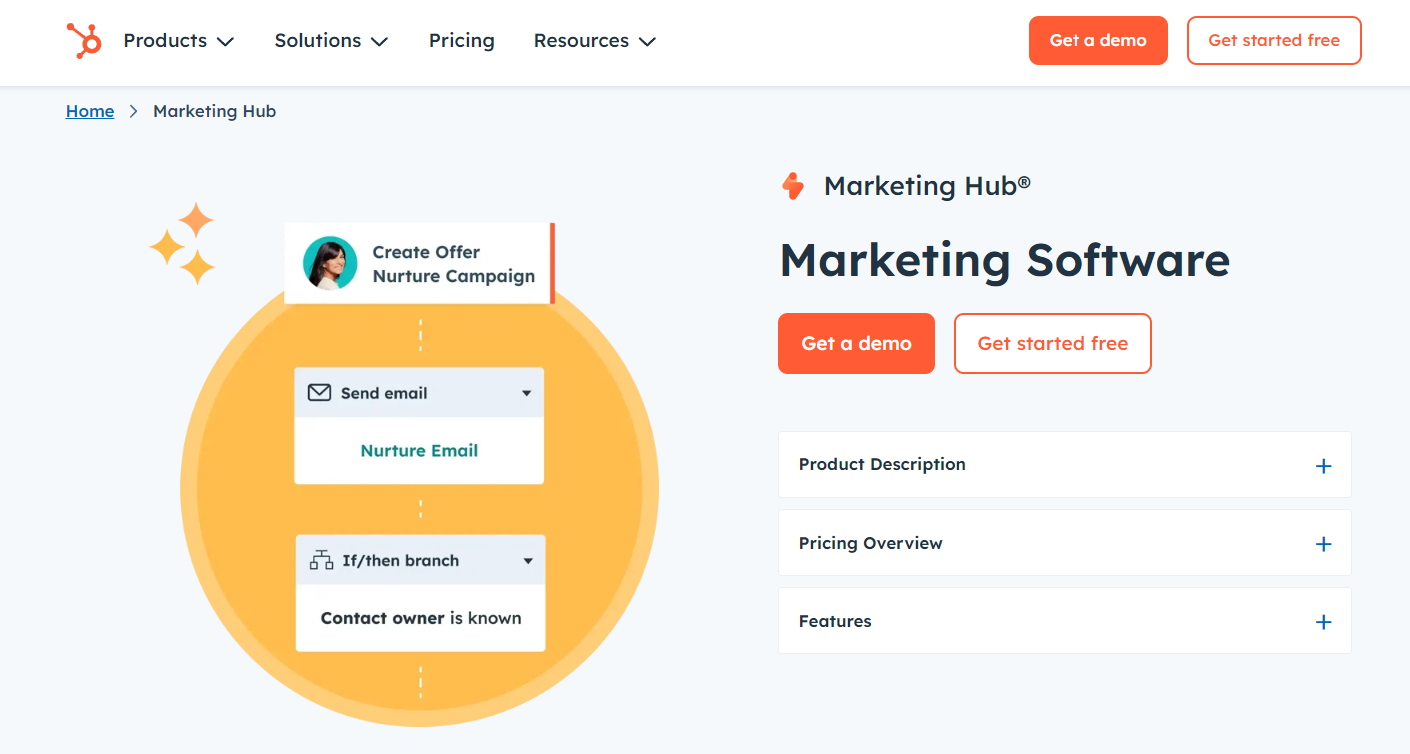Click the avatar photo on Create Offer card
The image size is (1410, 754).
coord(332,263)
